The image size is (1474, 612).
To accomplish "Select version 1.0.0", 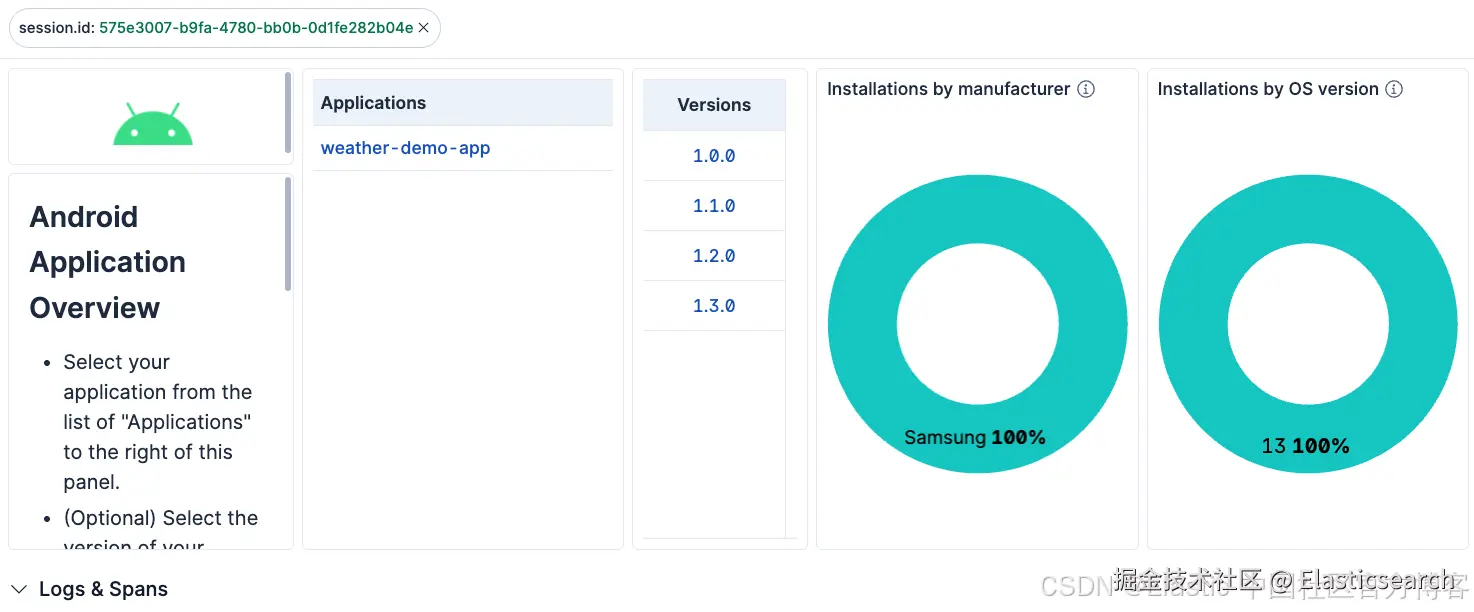I will [x=714, y=156].
